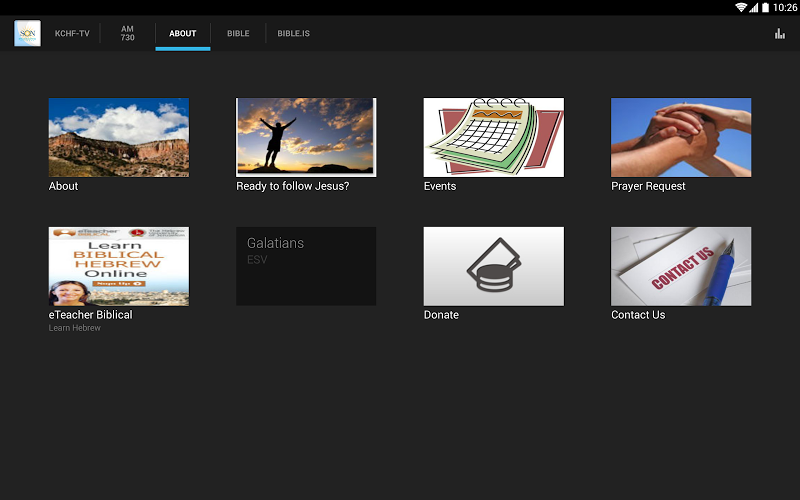Open the Contact Us card image

(x=681, y=266)
